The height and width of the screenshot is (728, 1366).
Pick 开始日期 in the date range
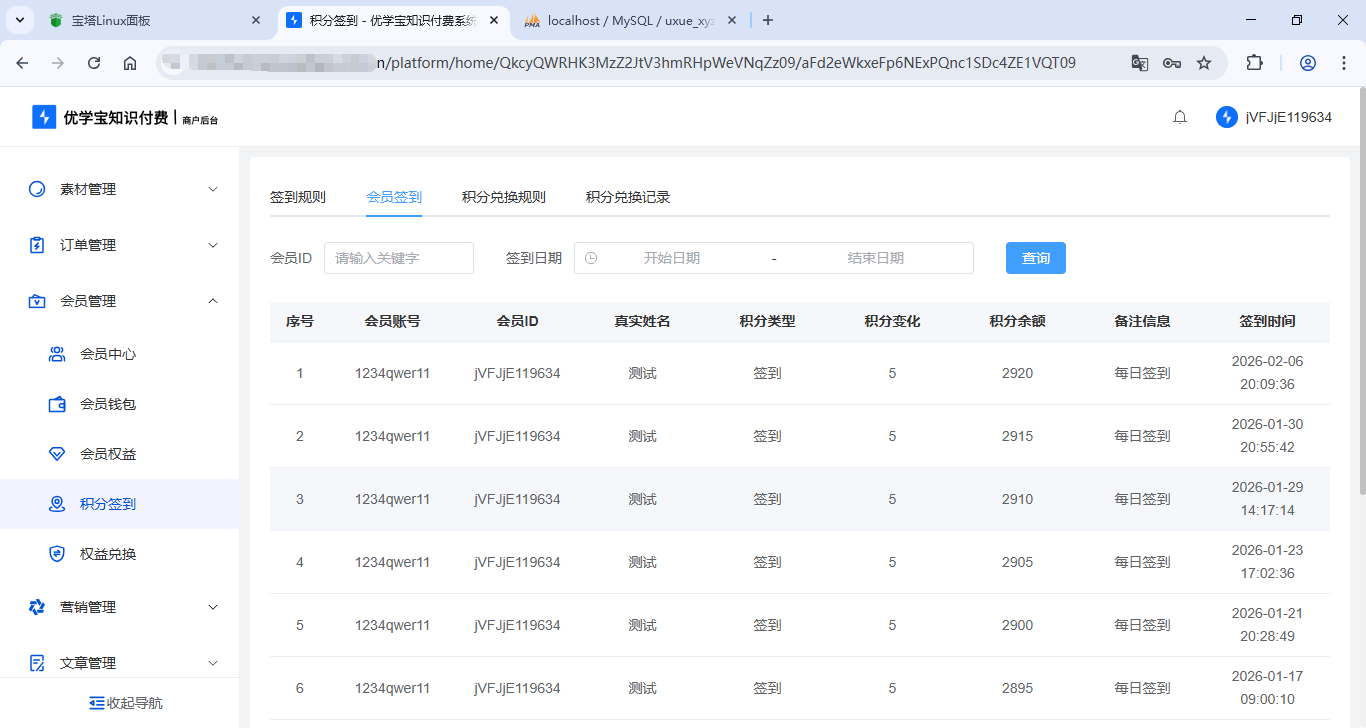pyautogui.click(x=671, y=258)
